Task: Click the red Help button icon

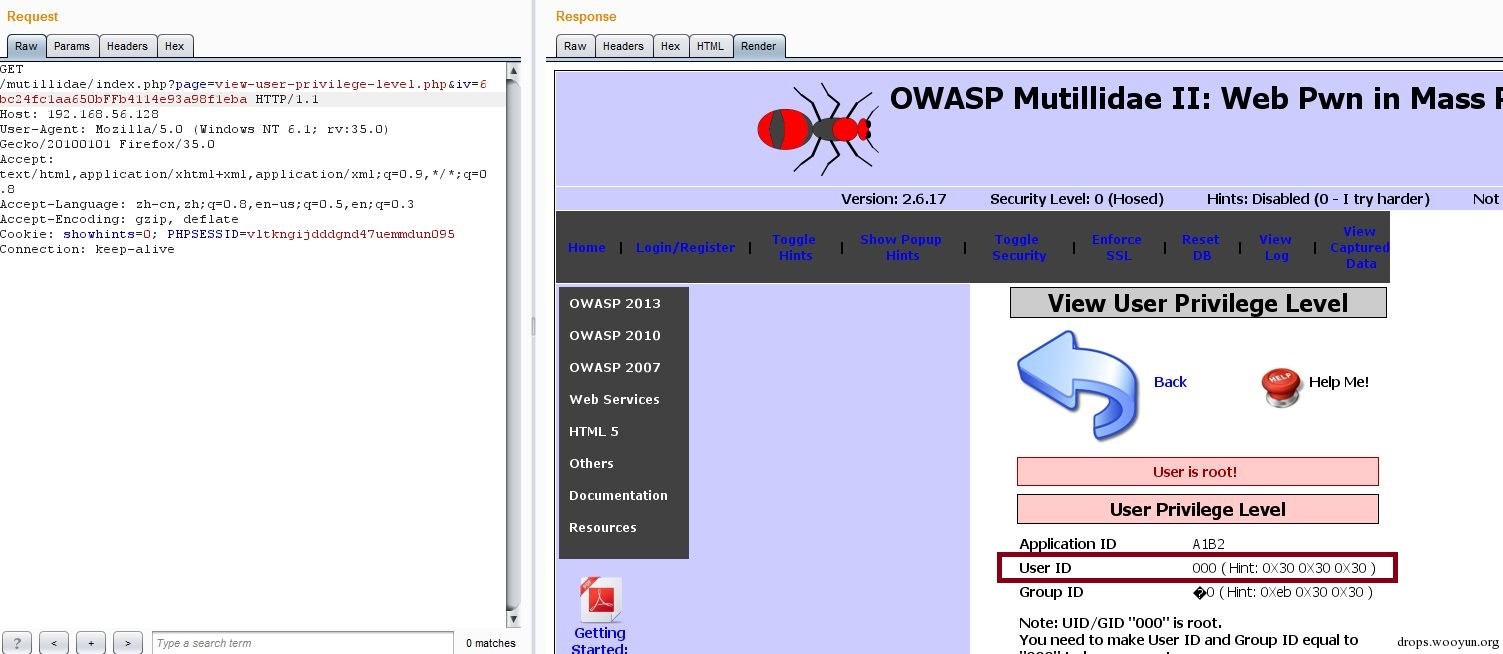Action: 1282,386
